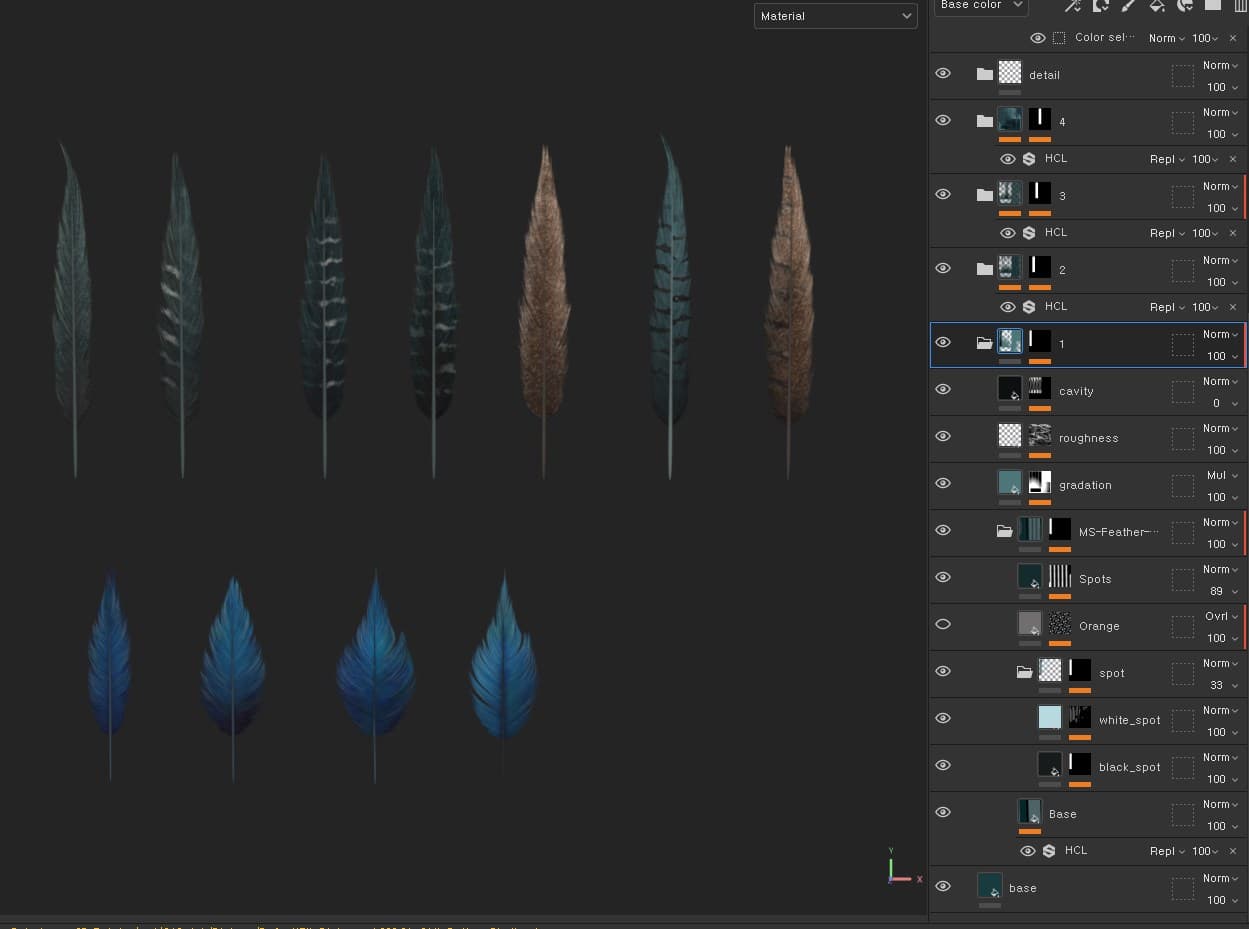The image size is (1249, 929).
Task: Click the add mask icon in layers toolbar
Action: click(x=1101, y=6)
